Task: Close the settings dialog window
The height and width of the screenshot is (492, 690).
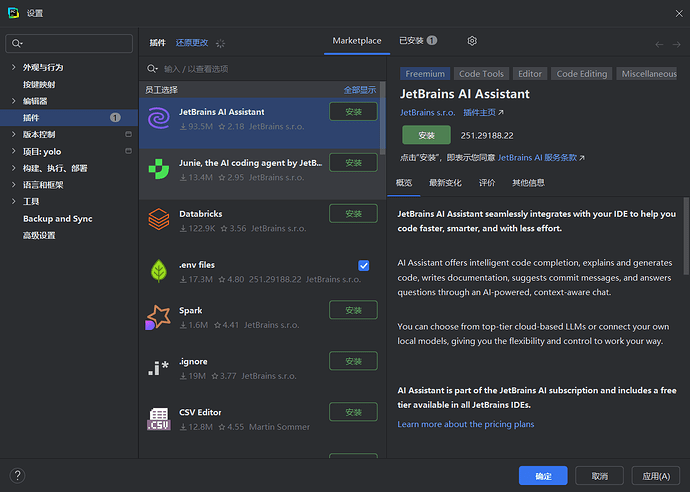Action: click(x=679, y=14)
